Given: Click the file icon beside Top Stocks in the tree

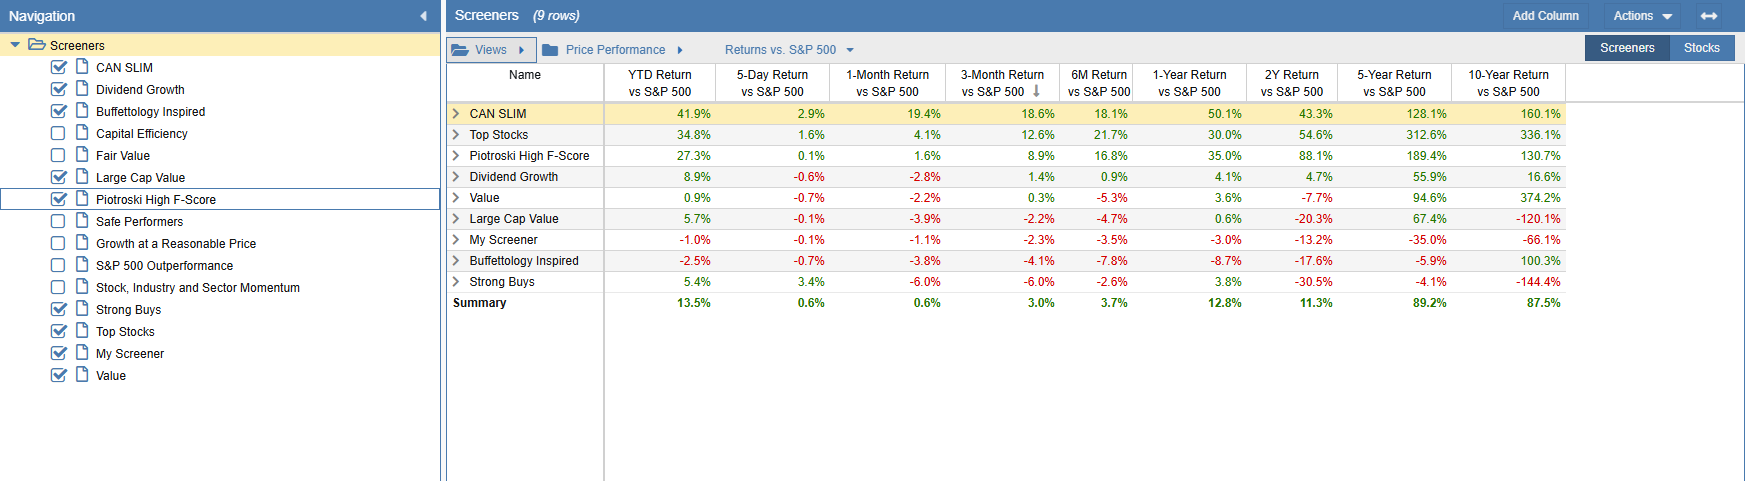Looking at the screenshot, I should pos(82,331).
